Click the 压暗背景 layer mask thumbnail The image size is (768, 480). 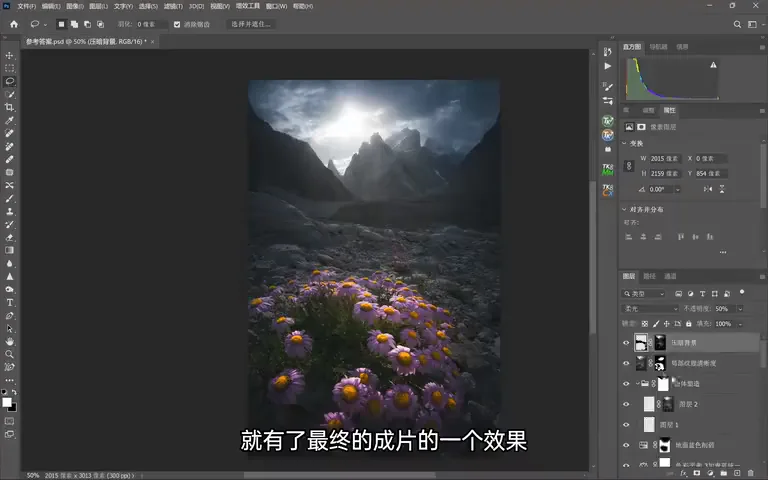click(660, 342)
